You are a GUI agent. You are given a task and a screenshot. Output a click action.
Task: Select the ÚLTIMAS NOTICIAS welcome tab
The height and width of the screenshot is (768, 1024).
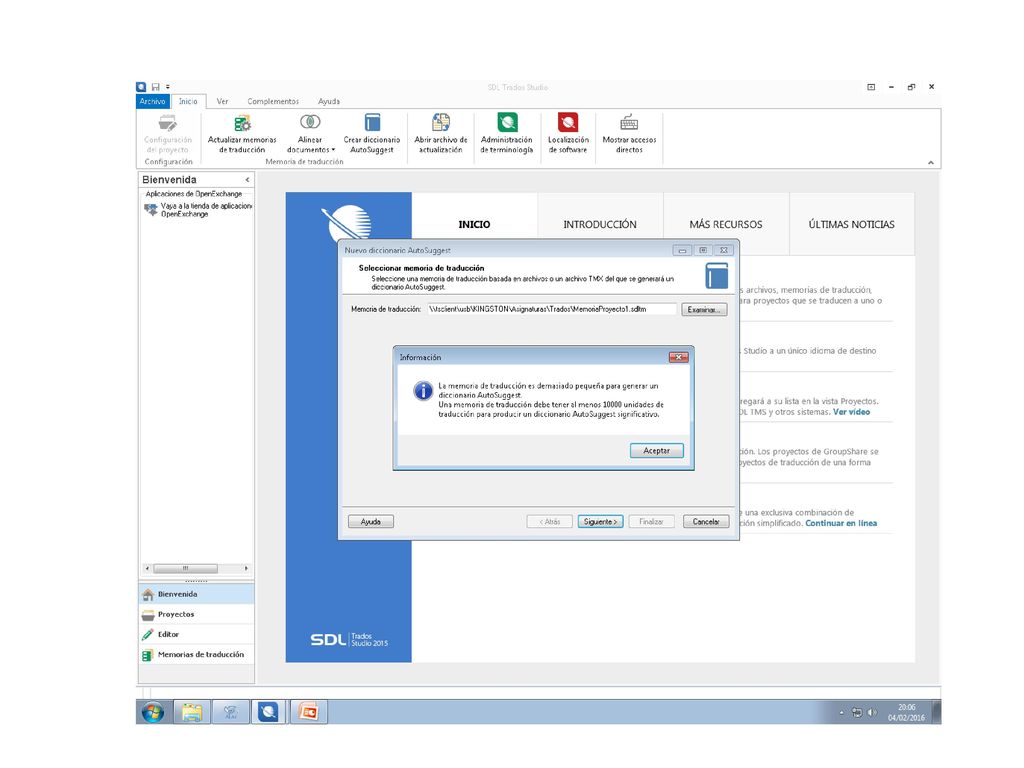pyautogui.click(x=852, y=224)
